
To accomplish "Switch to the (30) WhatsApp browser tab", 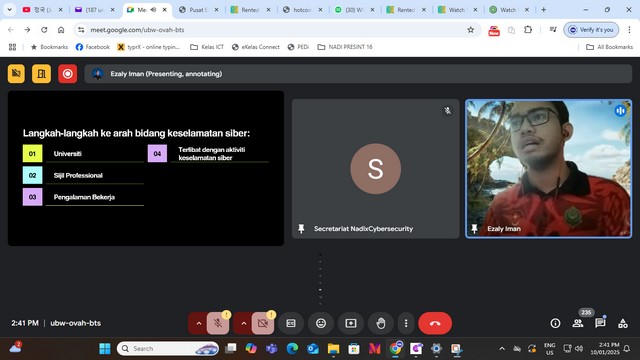I will [x=354, y=10].
